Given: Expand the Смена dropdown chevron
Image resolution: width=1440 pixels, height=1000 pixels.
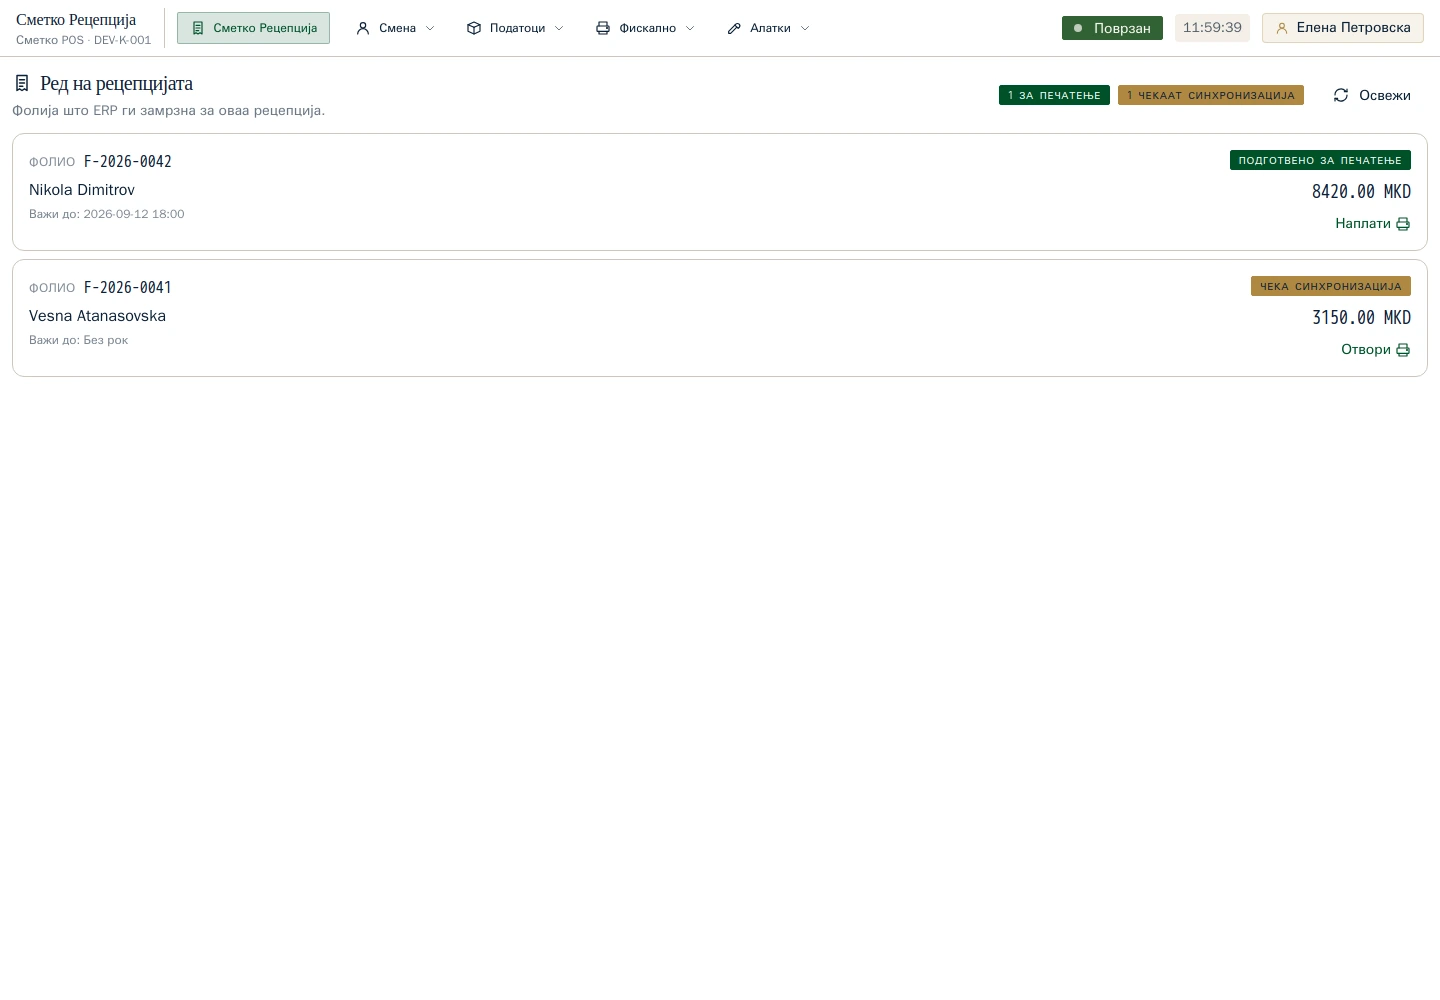Looking at the screenshot, I should tap(430, 28).
